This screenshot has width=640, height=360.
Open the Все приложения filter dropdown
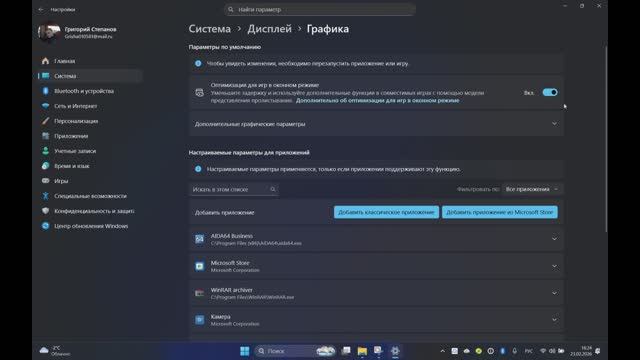(532, 189)
